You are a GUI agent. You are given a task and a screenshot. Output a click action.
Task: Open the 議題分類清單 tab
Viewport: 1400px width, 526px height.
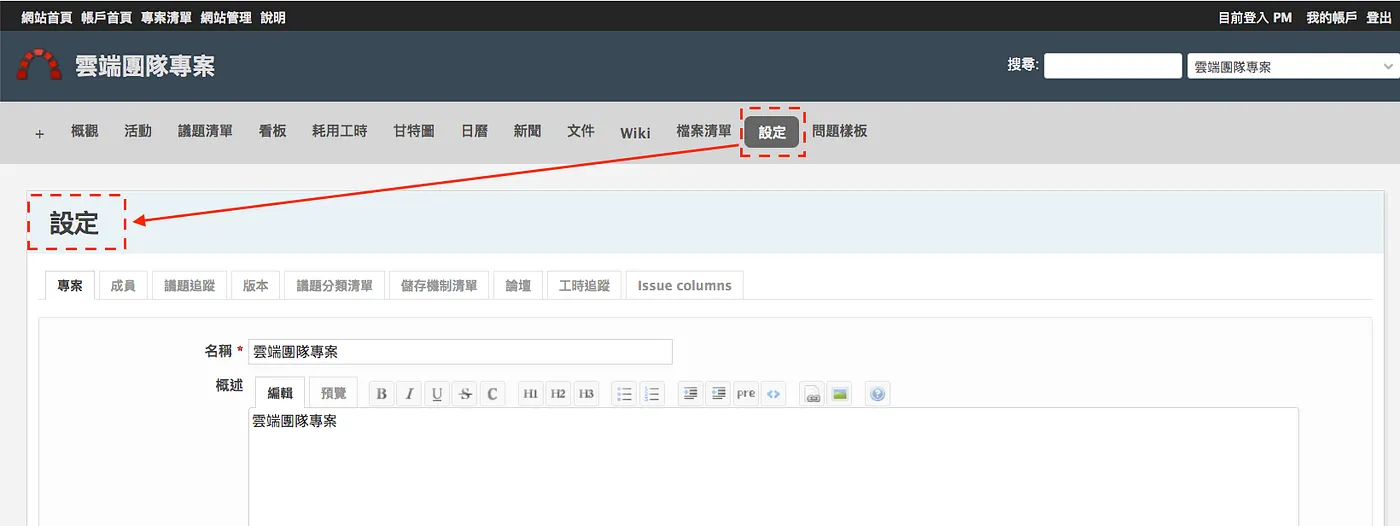coord(334,285)
